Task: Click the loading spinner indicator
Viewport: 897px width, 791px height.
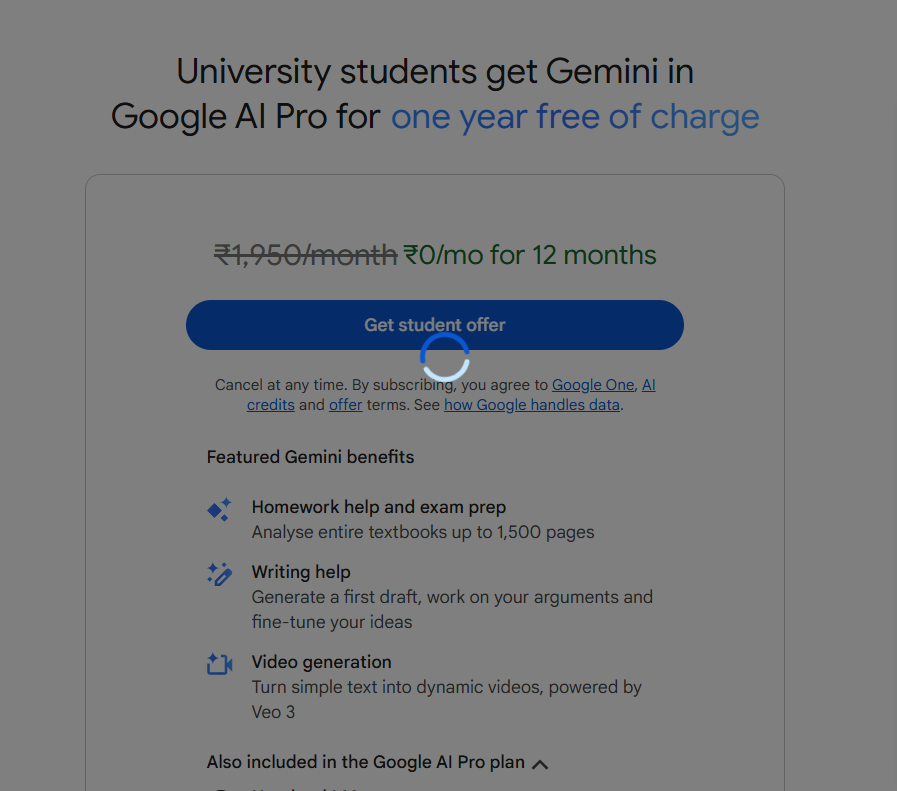Action: coord(444,357)
